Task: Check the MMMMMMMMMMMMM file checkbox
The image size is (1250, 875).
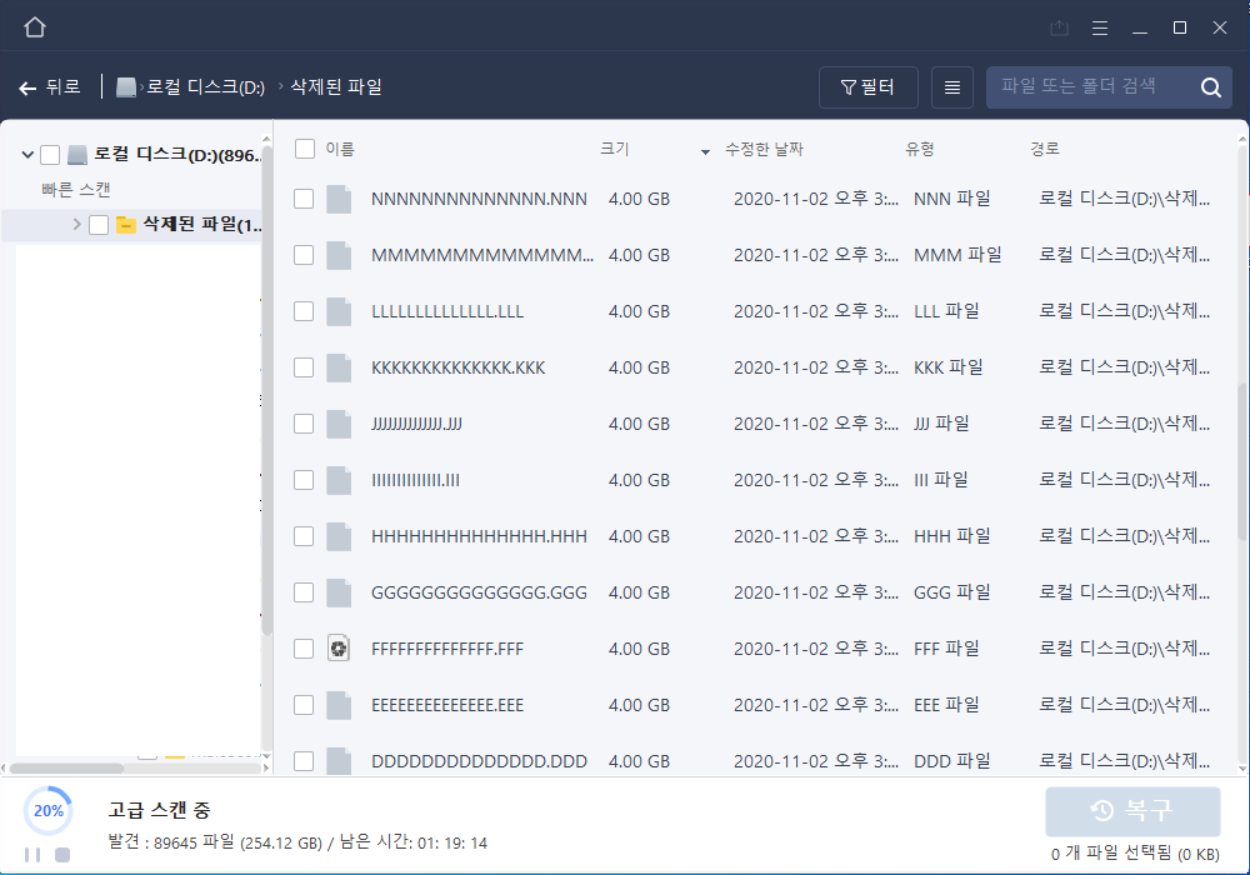Action: pos(303,255)
